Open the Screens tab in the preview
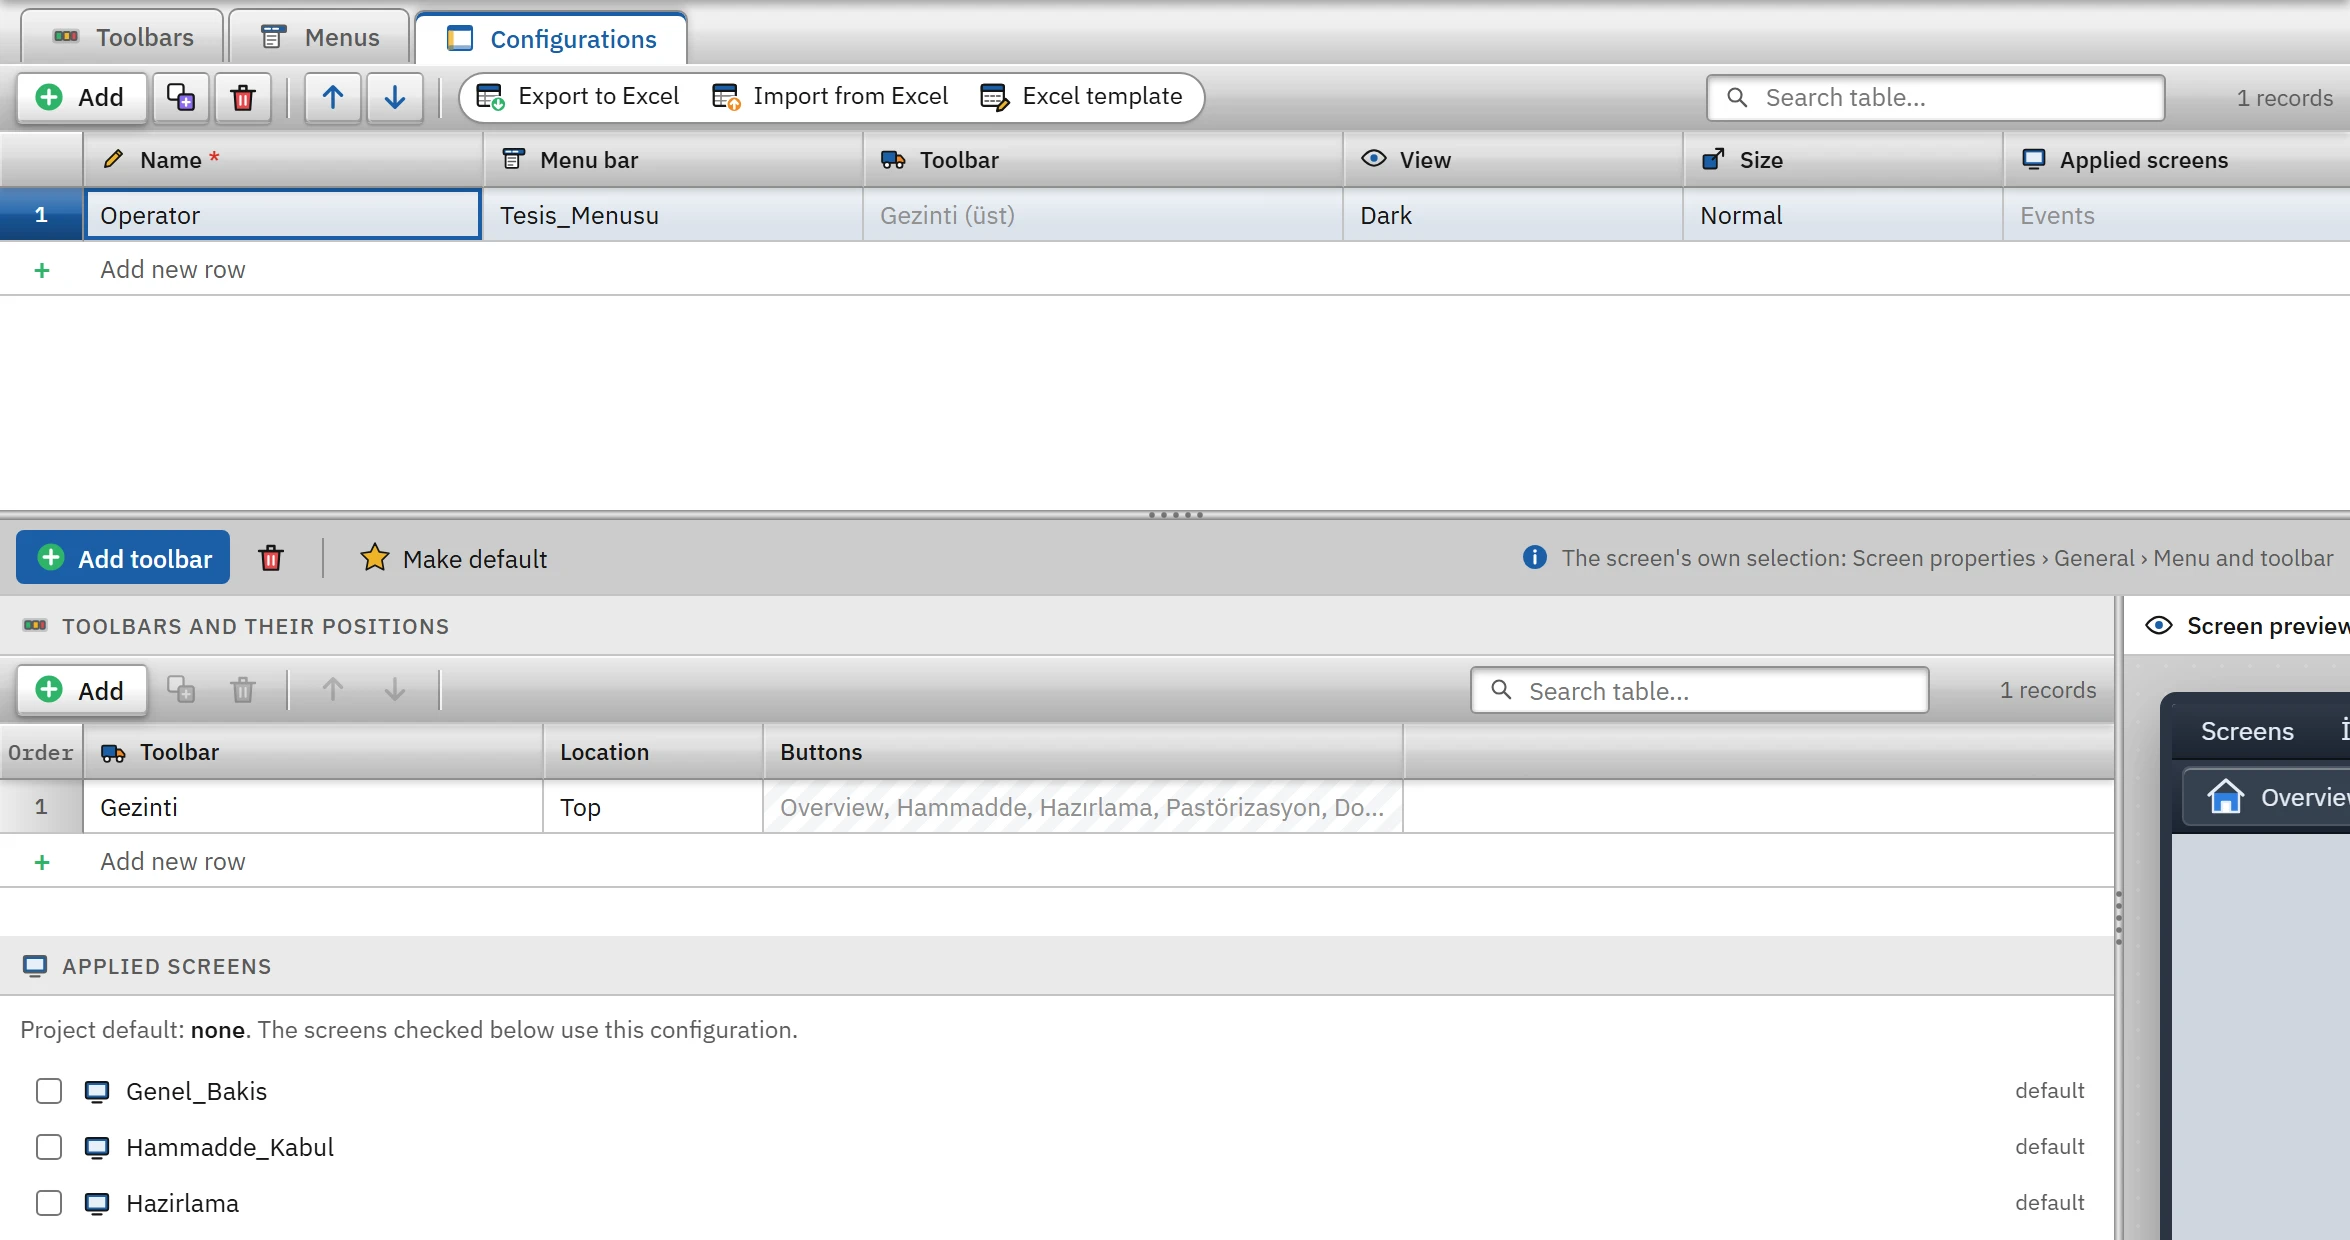 (2247, 731)
